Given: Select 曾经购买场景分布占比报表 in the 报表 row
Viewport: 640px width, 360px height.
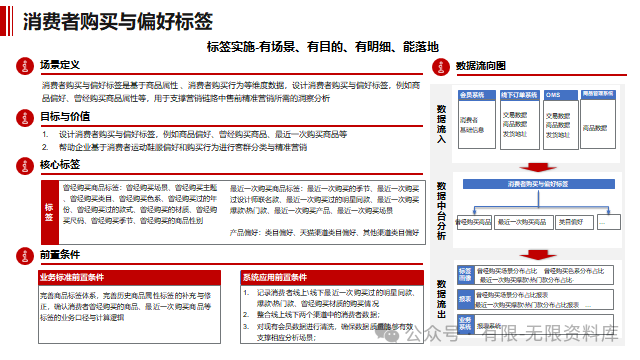Looking at the screenshot, I should point(512,295).
